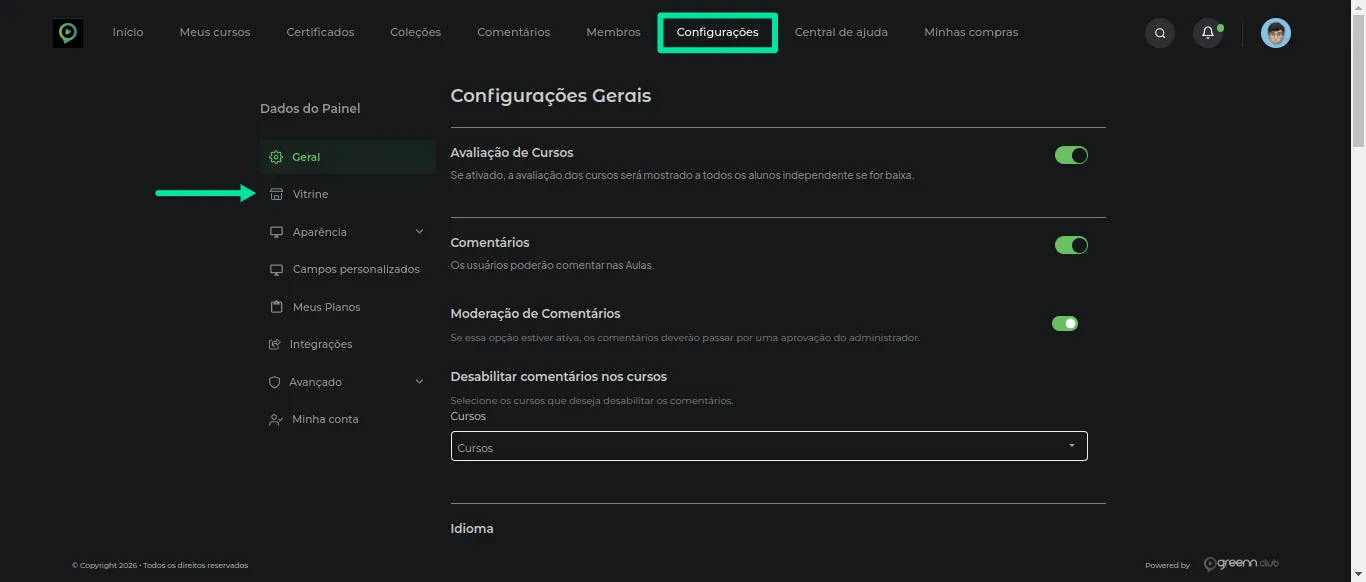The width and height of the screenshot is (1366, 582).
Task: Click the Greenn Club logo icon
Action: [68, 33]
